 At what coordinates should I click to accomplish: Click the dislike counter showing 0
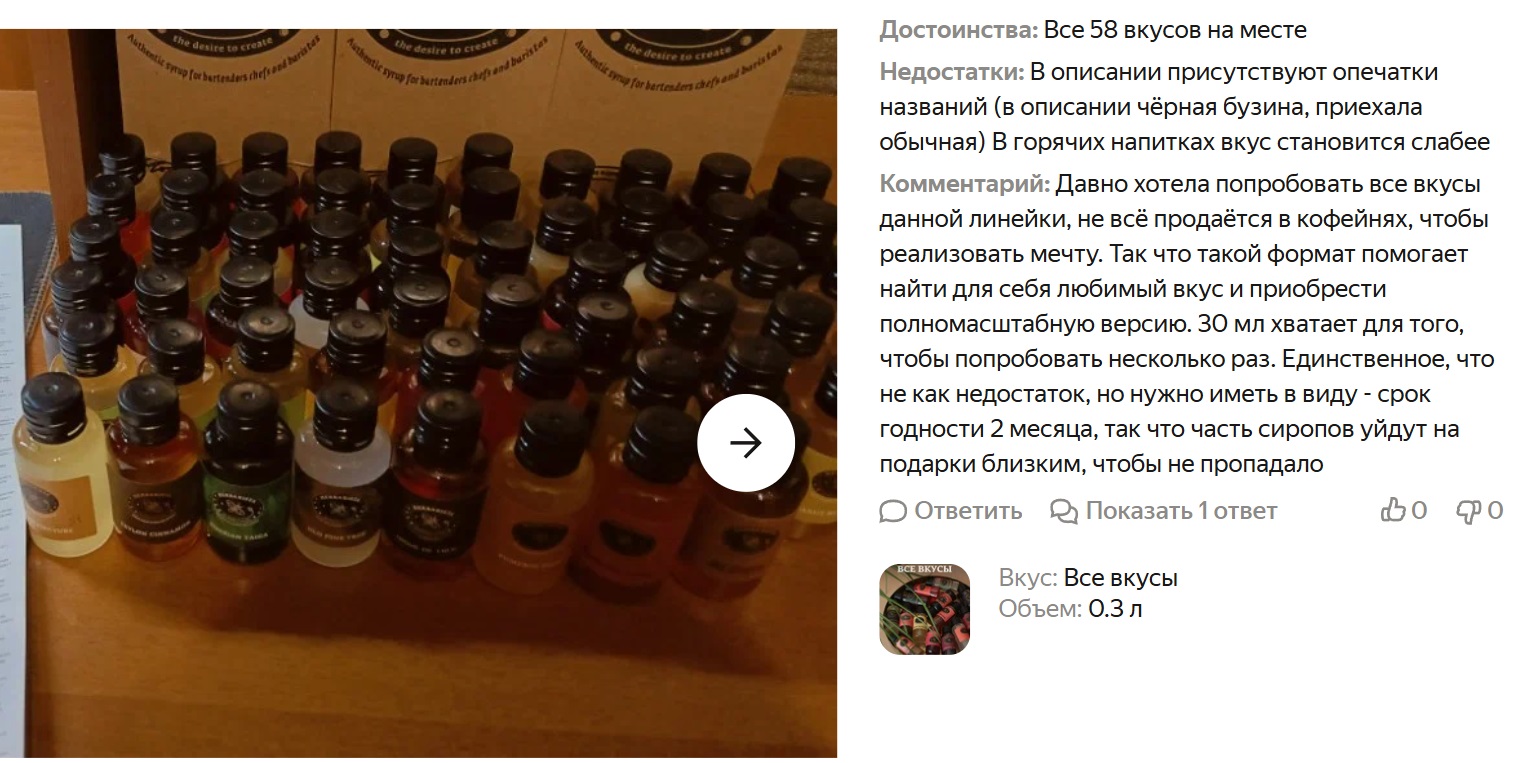[x=1495, y=511]
